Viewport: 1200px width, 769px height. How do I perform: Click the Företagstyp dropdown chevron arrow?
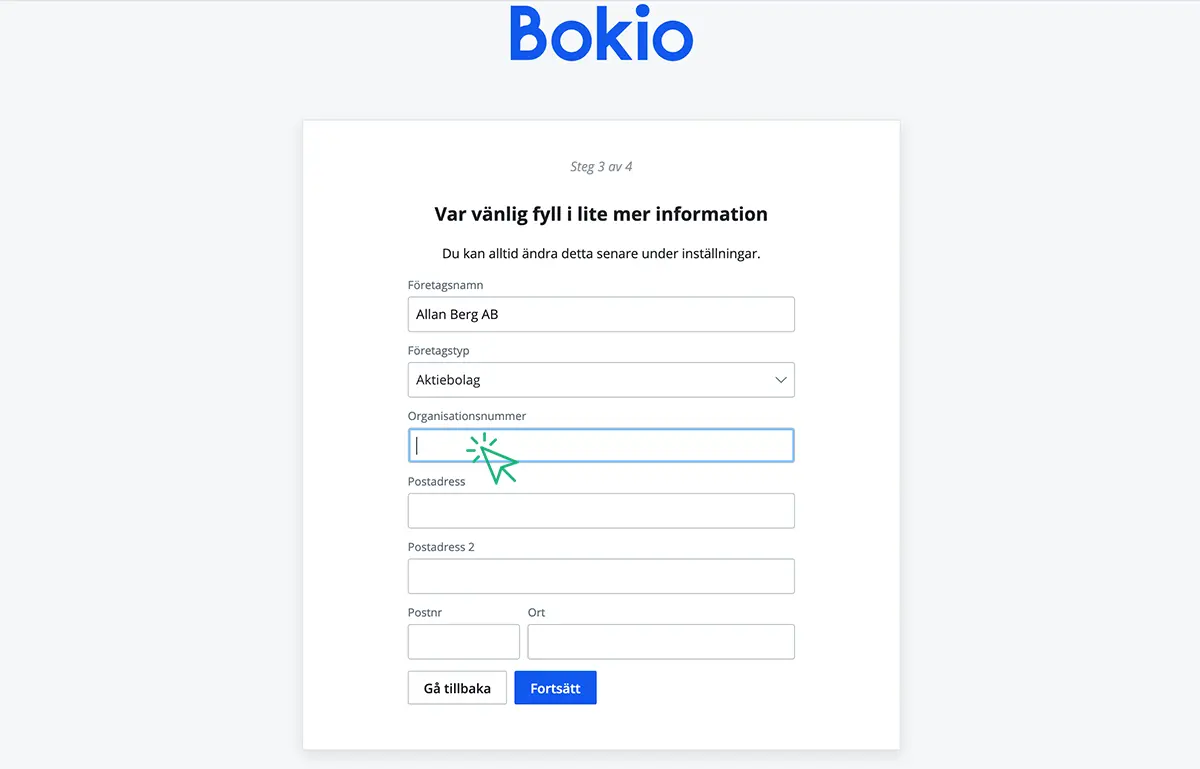782,380
